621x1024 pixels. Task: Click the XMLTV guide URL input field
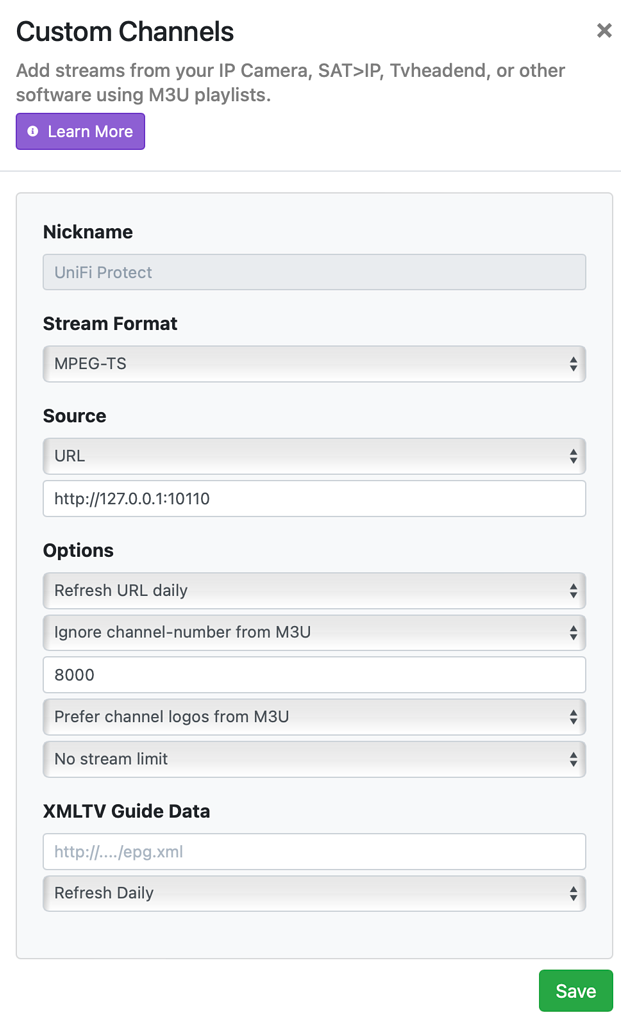(300, 851)
